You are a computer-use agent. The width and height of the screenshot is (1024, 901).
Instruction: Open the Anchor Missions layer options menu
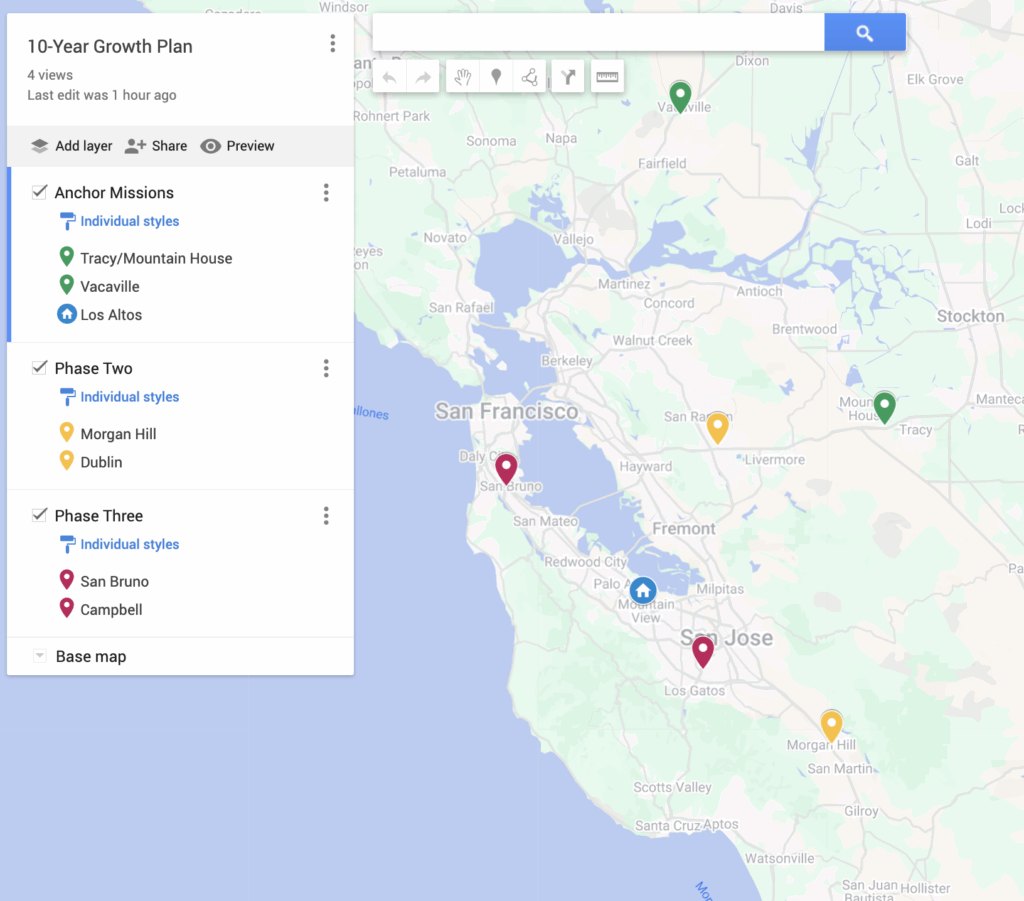pos(326,193)
